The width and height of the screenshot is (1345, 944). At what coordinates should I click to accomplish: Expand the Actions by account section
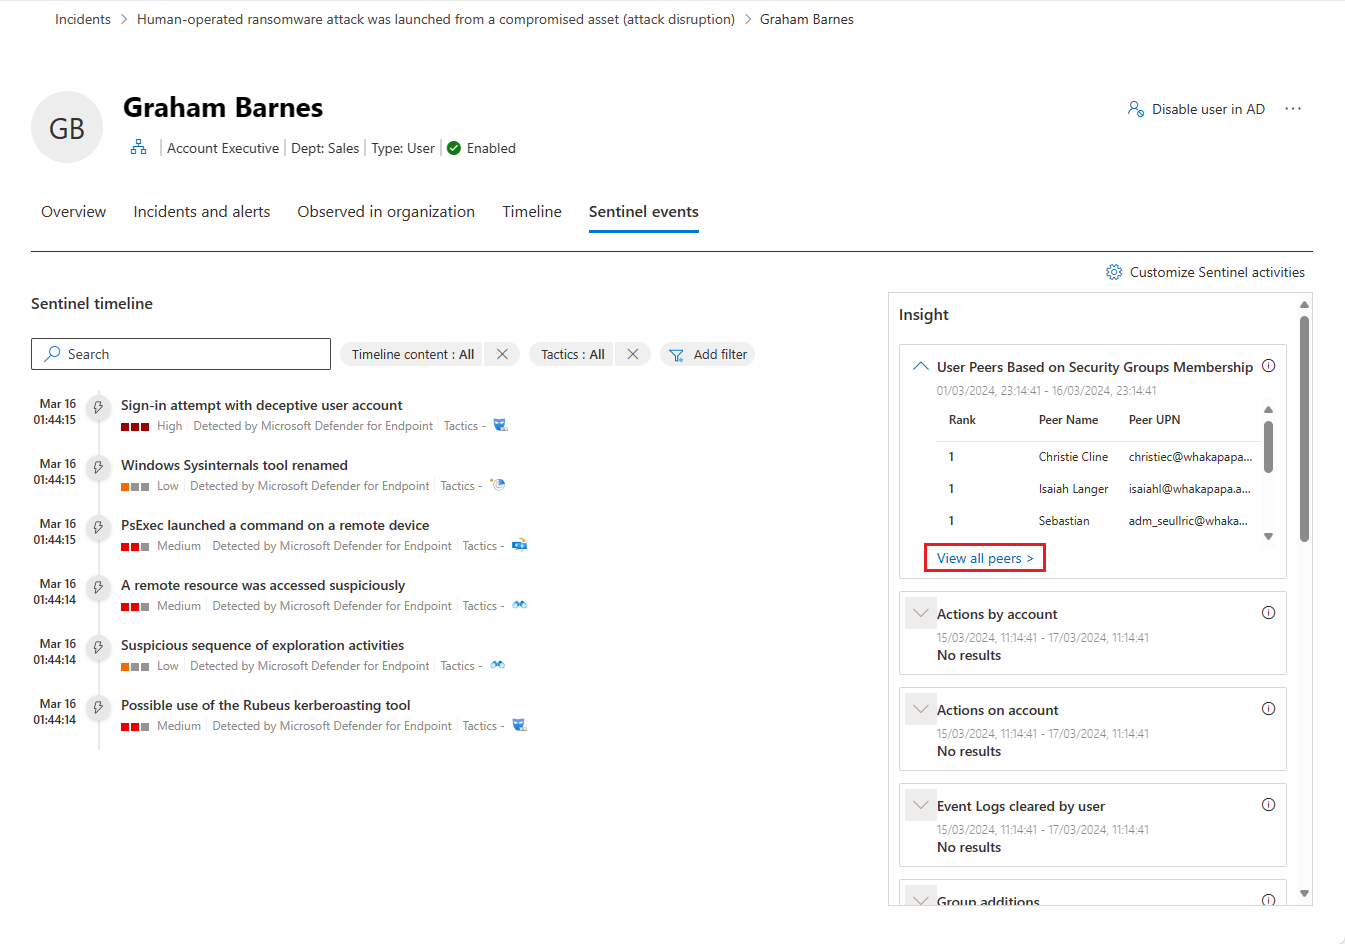920,612
